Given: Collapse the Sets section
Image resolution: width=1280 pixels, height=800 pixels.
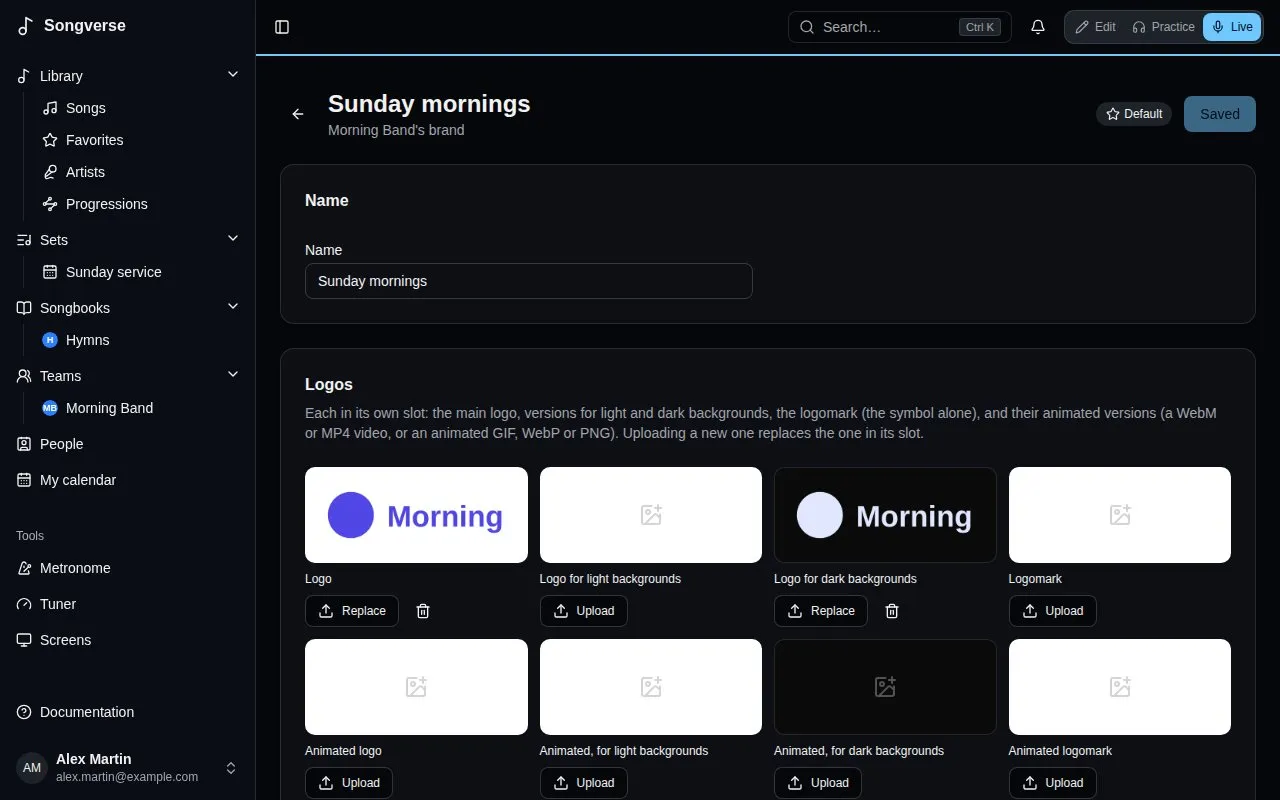Looking at the screenshot, I should (233, 239).
